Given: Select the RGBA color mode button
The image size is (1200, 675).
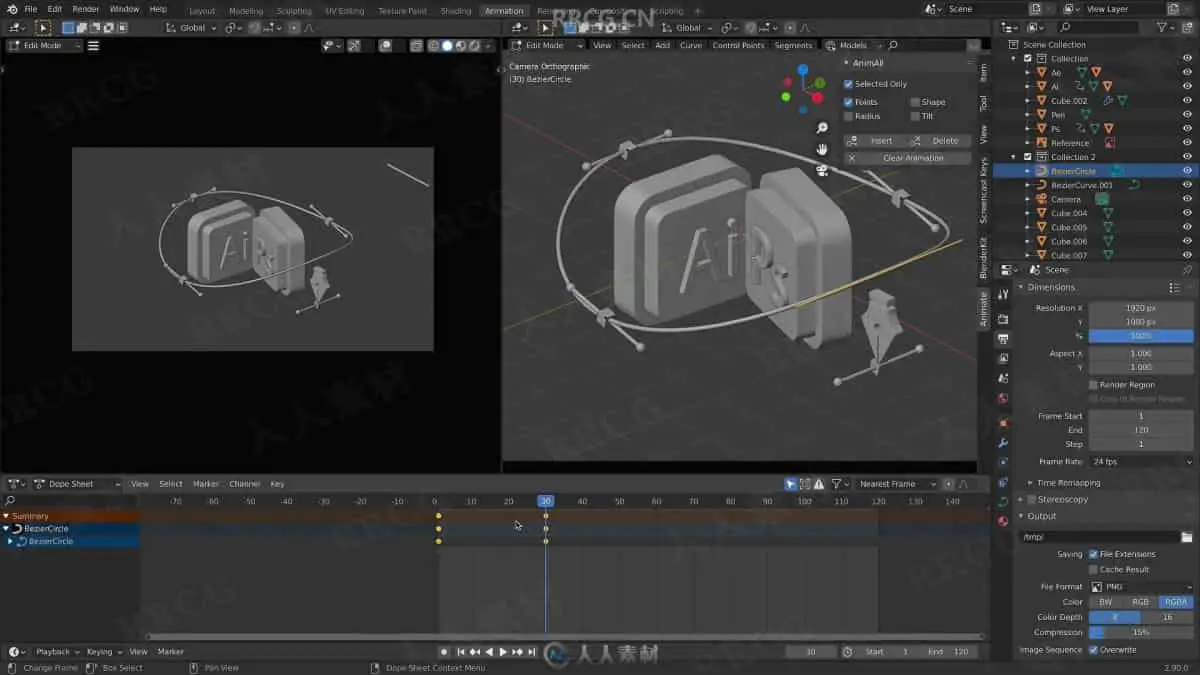Looking at the screenshot, I should [1176, 602].
